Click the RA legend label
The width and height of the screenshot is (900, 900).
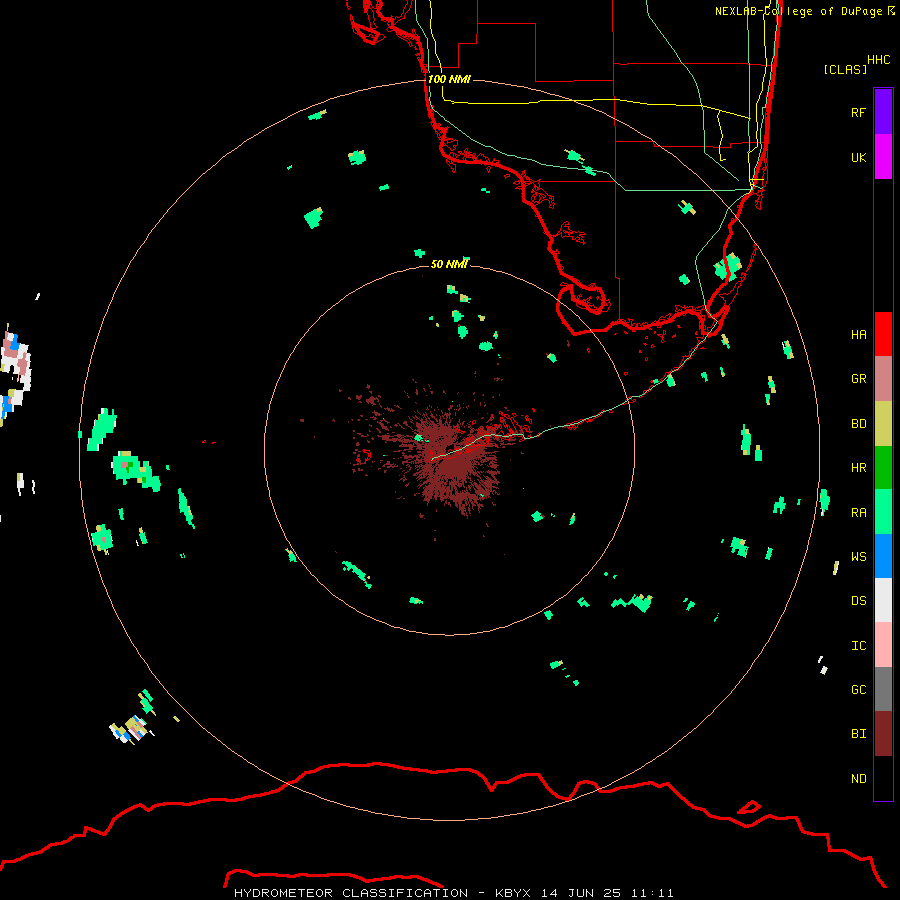[x=859, y=512]
